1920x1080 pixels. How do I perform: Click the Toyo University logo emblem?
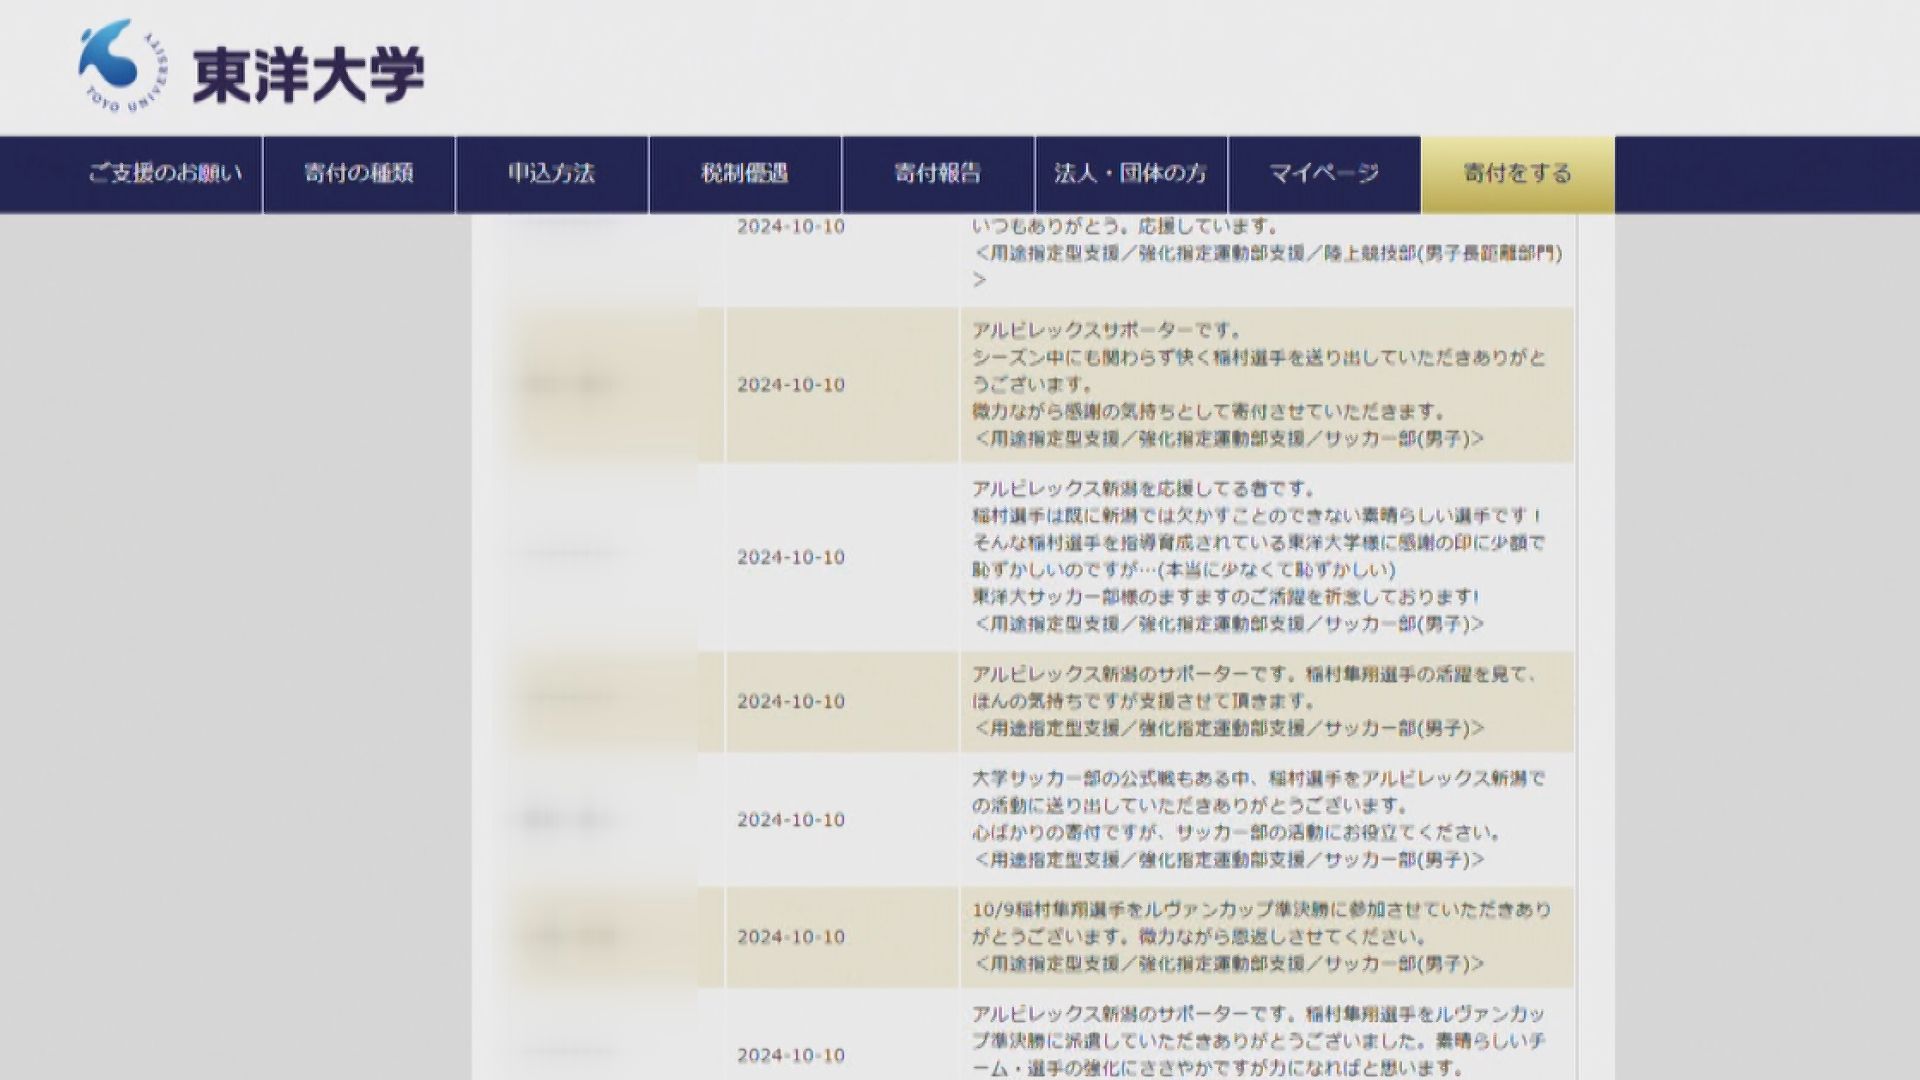tap(122, 67)
